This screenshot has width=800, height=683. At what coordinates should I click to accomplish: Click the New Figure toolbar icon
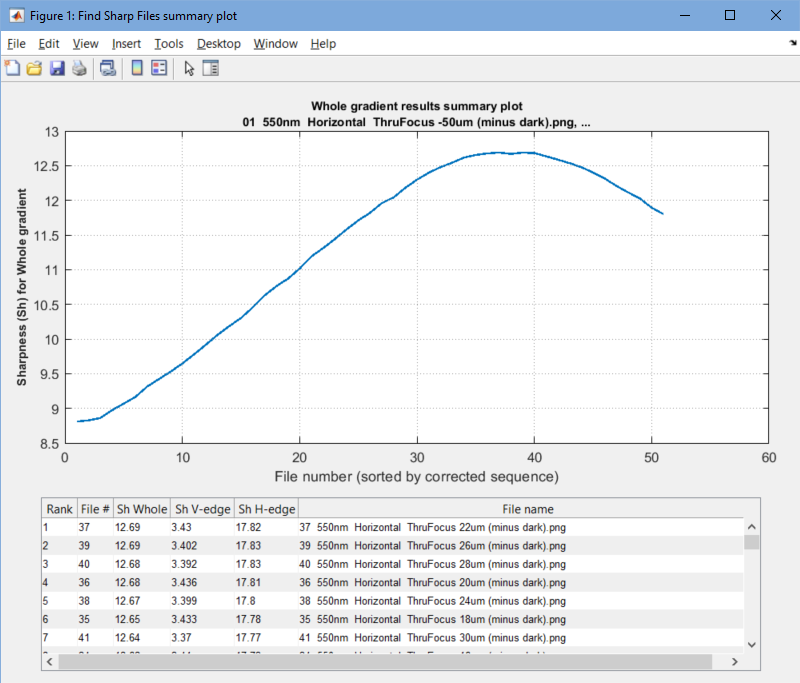point(12,68)
